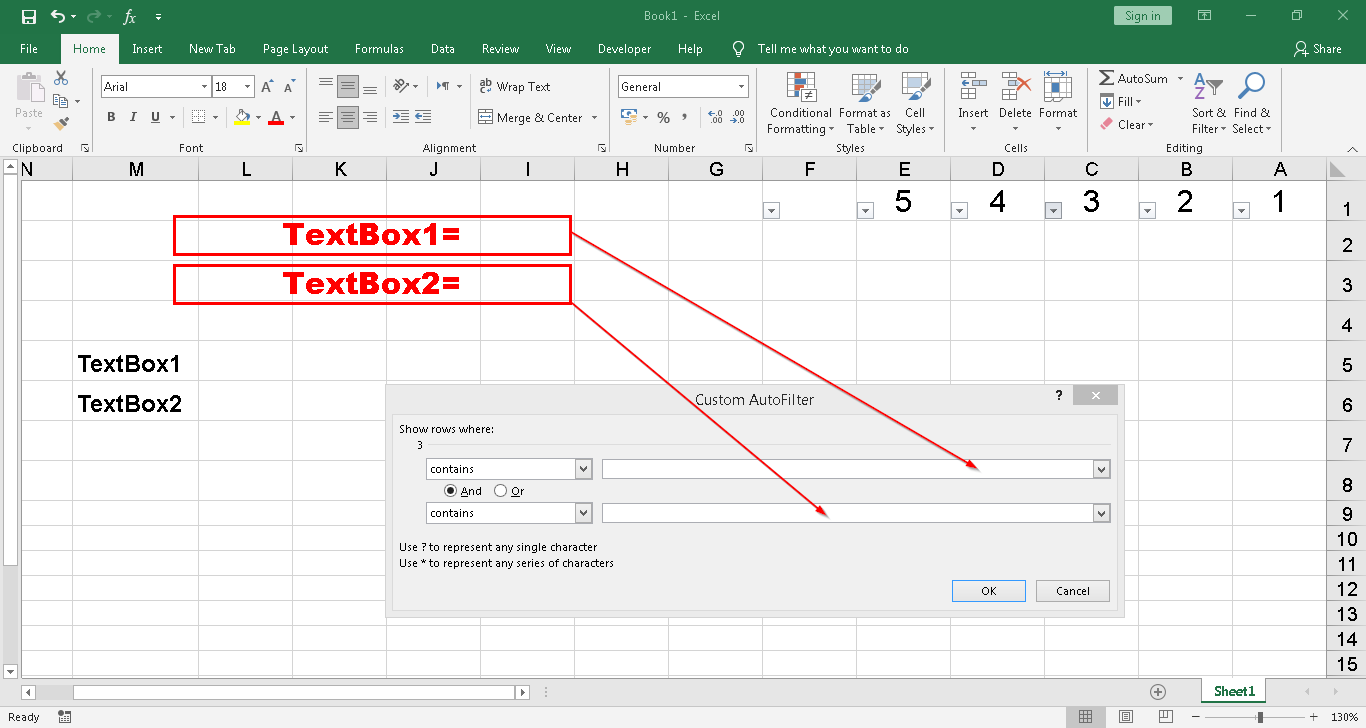
Task: Open Cell Styles gallery
Action: (915, 103)
